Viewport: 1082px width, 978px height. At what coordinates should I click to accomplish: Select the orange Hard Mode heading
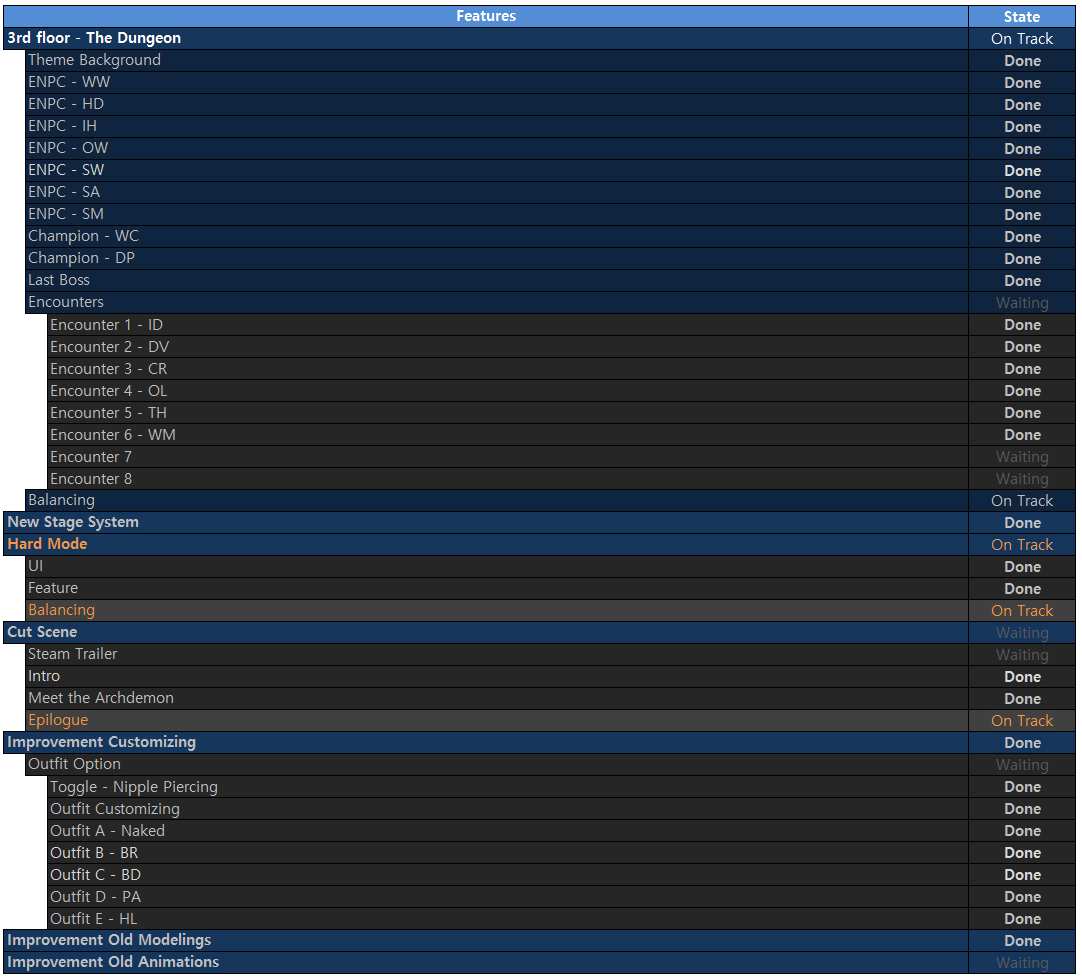[x=48, y=544]
